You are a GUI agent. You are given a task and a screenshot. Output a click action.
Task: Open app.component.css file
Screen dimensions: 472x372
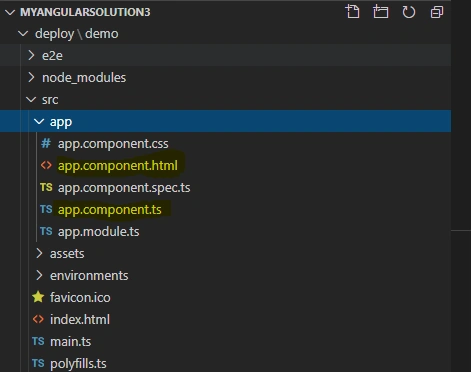point(113,144)
